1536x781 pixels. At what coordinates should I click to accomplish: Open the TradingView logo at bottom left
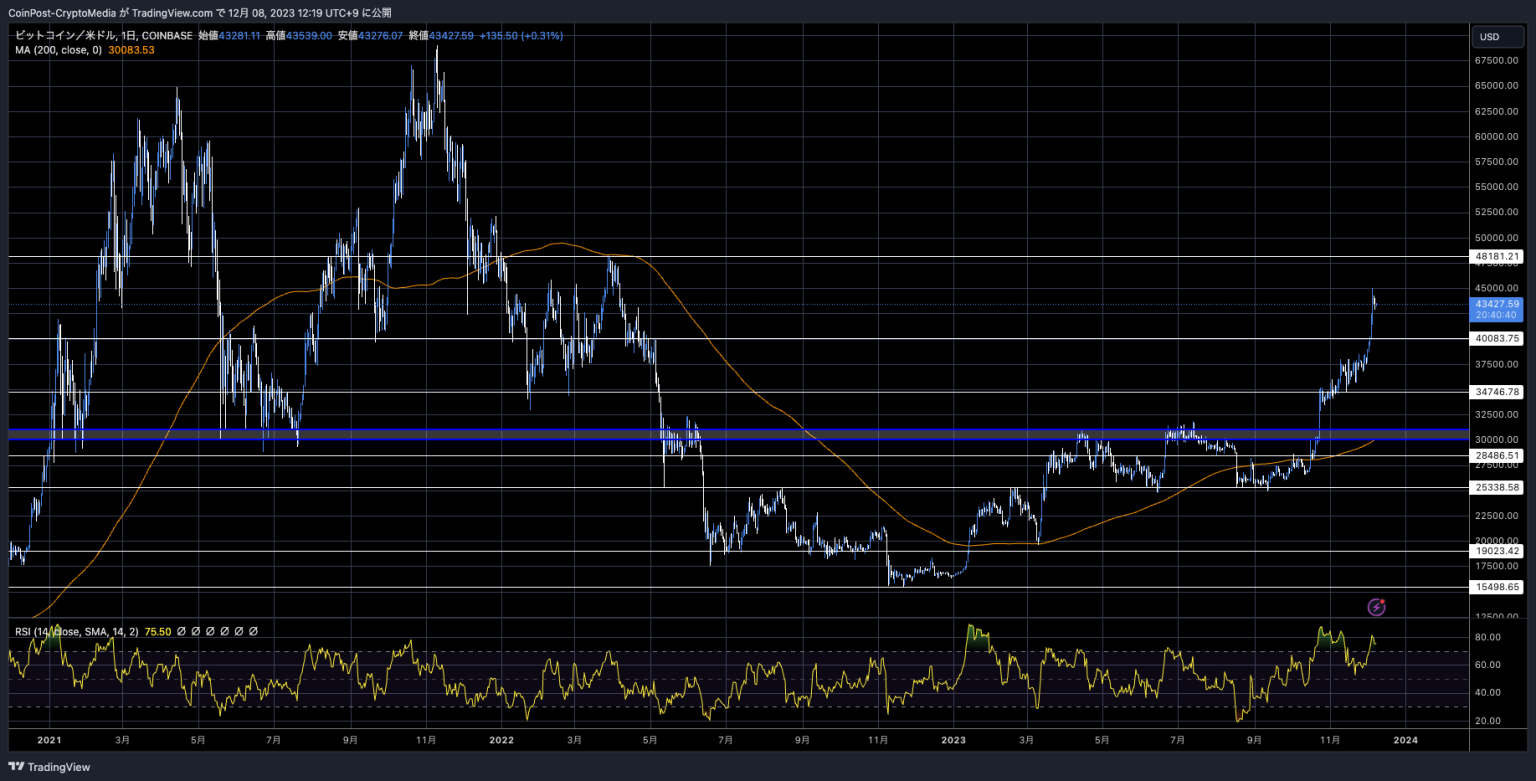(50, 767)
